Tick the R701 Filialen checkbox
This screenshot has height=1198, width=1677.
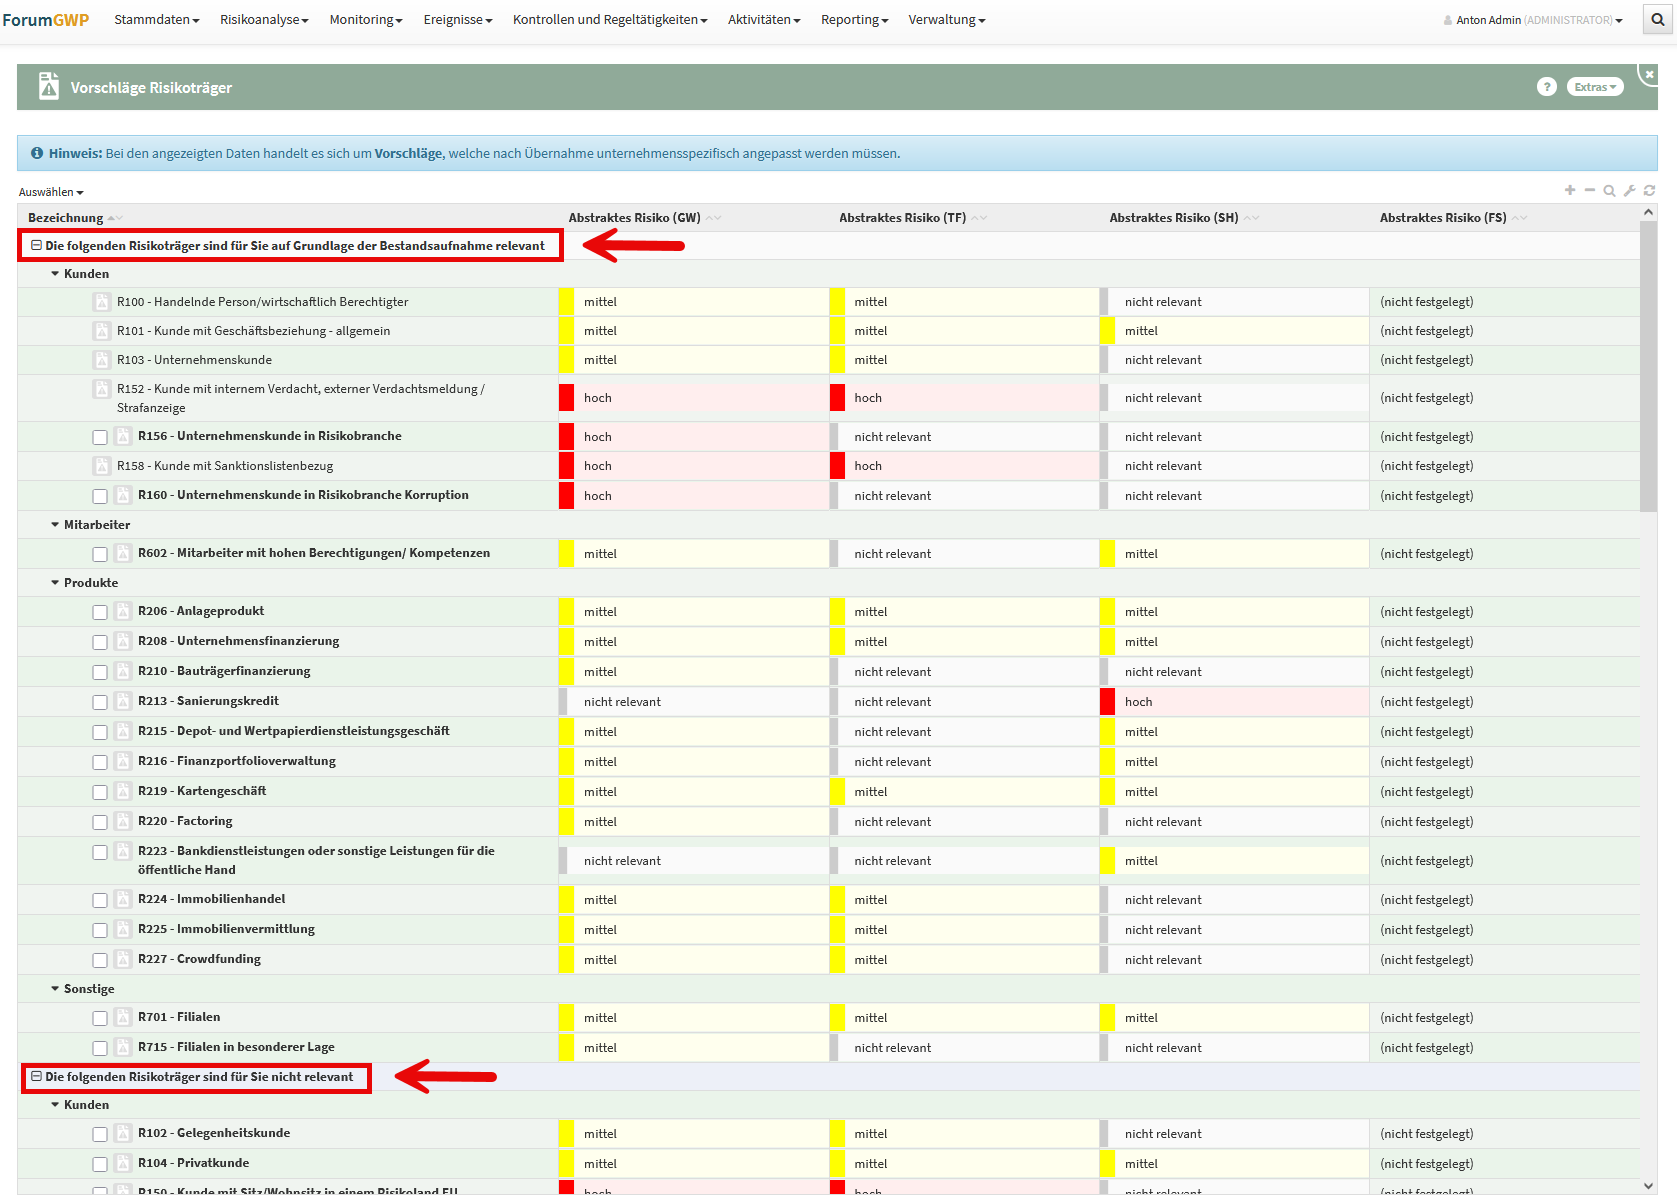pos(100,1018)
